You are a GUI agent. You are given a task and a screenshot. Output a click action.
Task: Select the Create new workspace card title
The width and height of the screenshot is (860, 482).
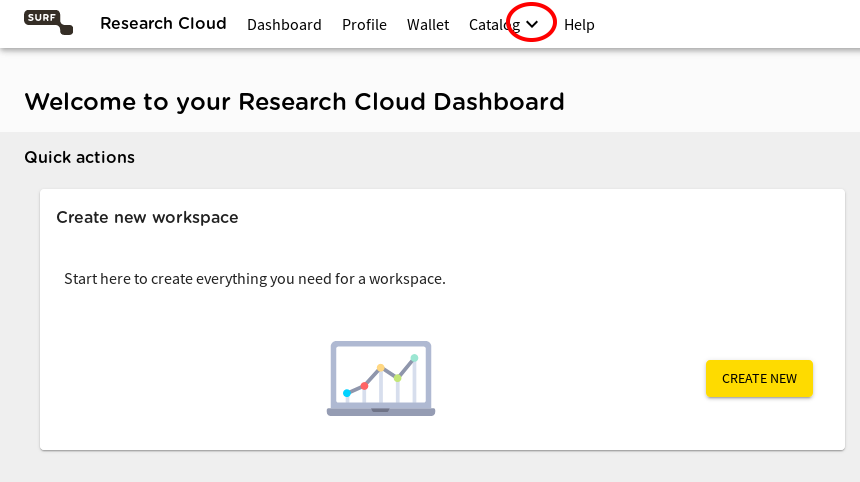coord(147,217)
